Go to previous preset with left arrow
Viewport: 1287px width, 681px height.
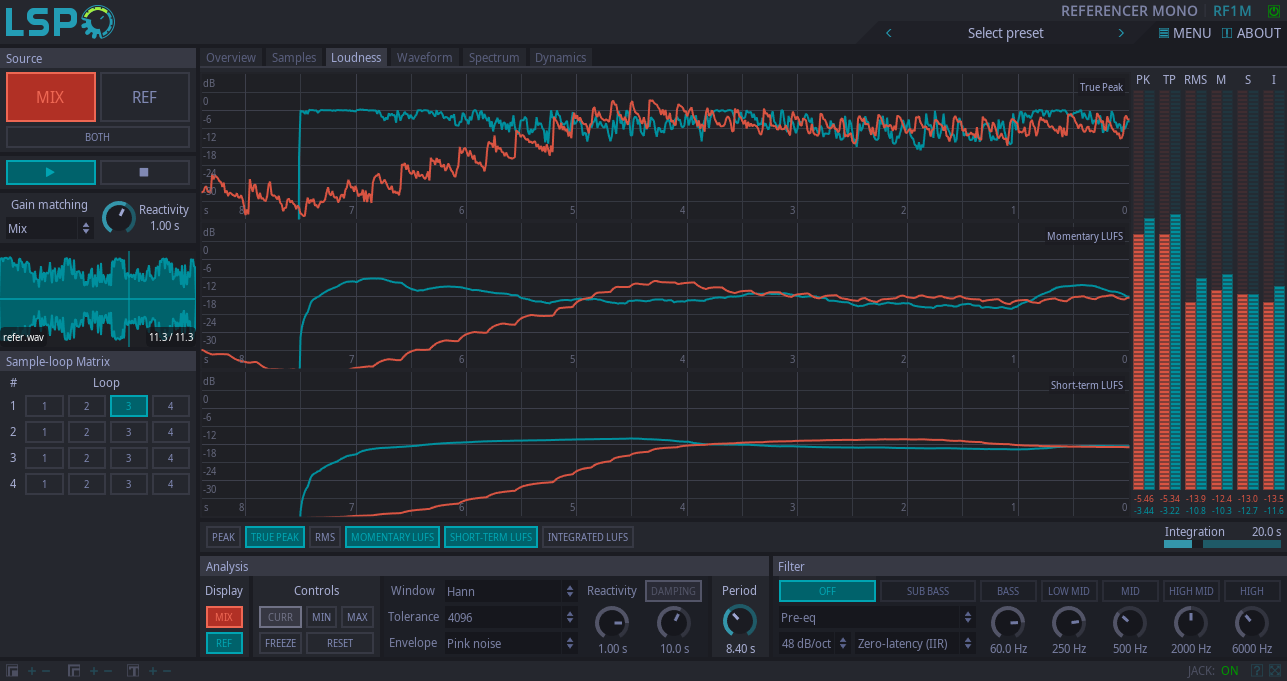click(888, 33)
